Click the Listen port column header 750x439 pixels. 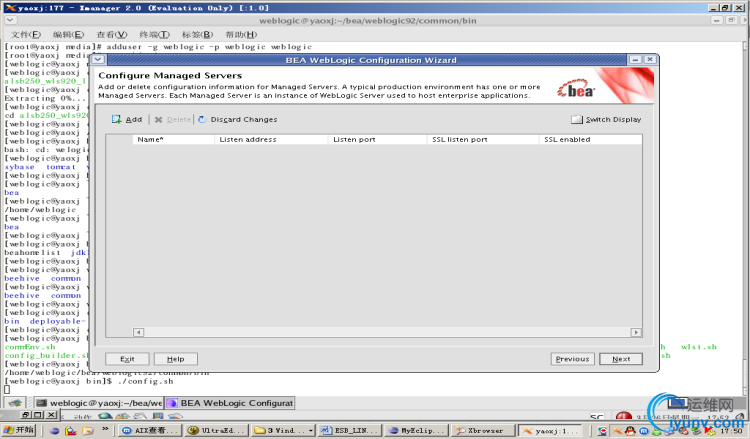pos(377,139)
